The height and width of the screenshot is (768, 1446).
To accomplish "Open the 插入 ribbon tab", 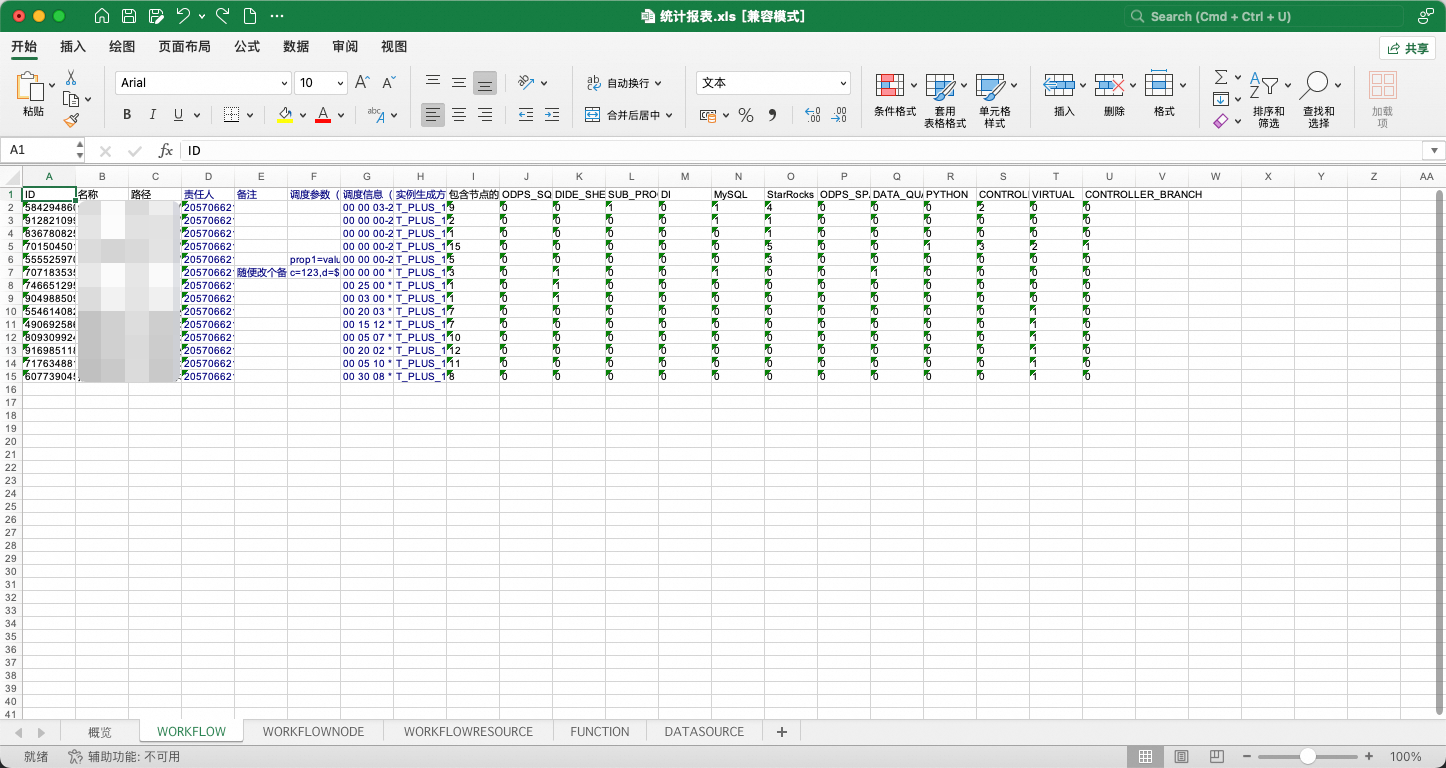I will 73,47.
